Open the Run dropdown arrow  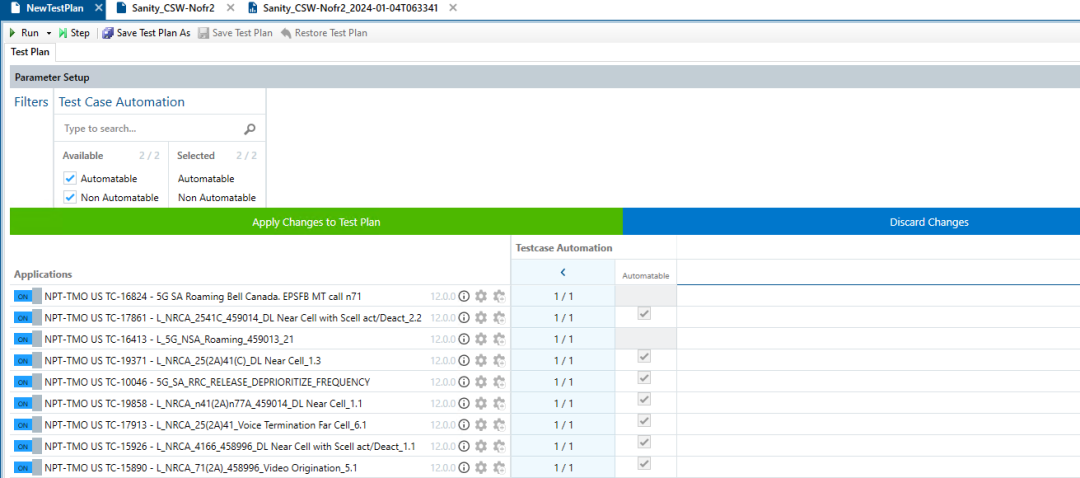pyautogui.click(x=49, y=33)
